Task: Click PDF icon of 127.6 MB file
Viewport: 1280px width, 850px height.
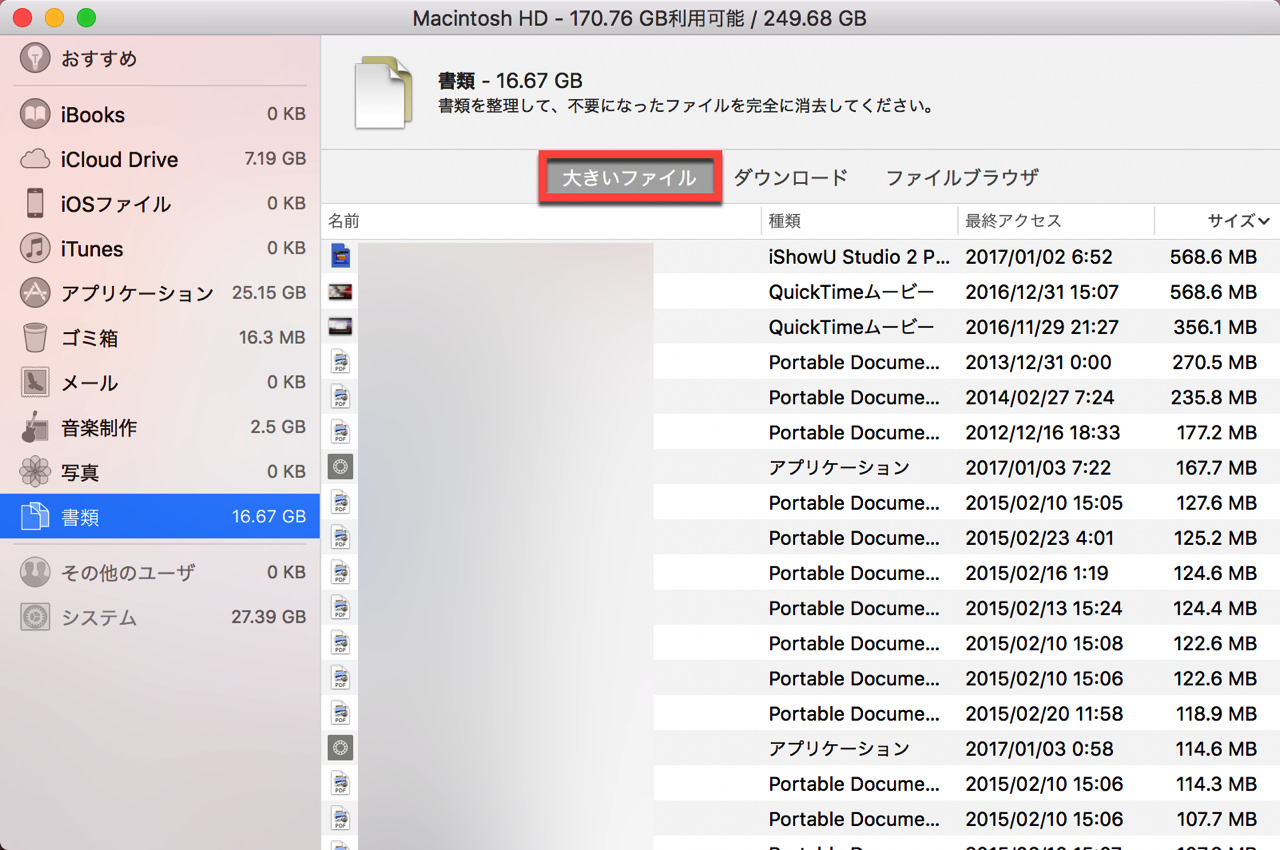Action: (x=340, y=502)
